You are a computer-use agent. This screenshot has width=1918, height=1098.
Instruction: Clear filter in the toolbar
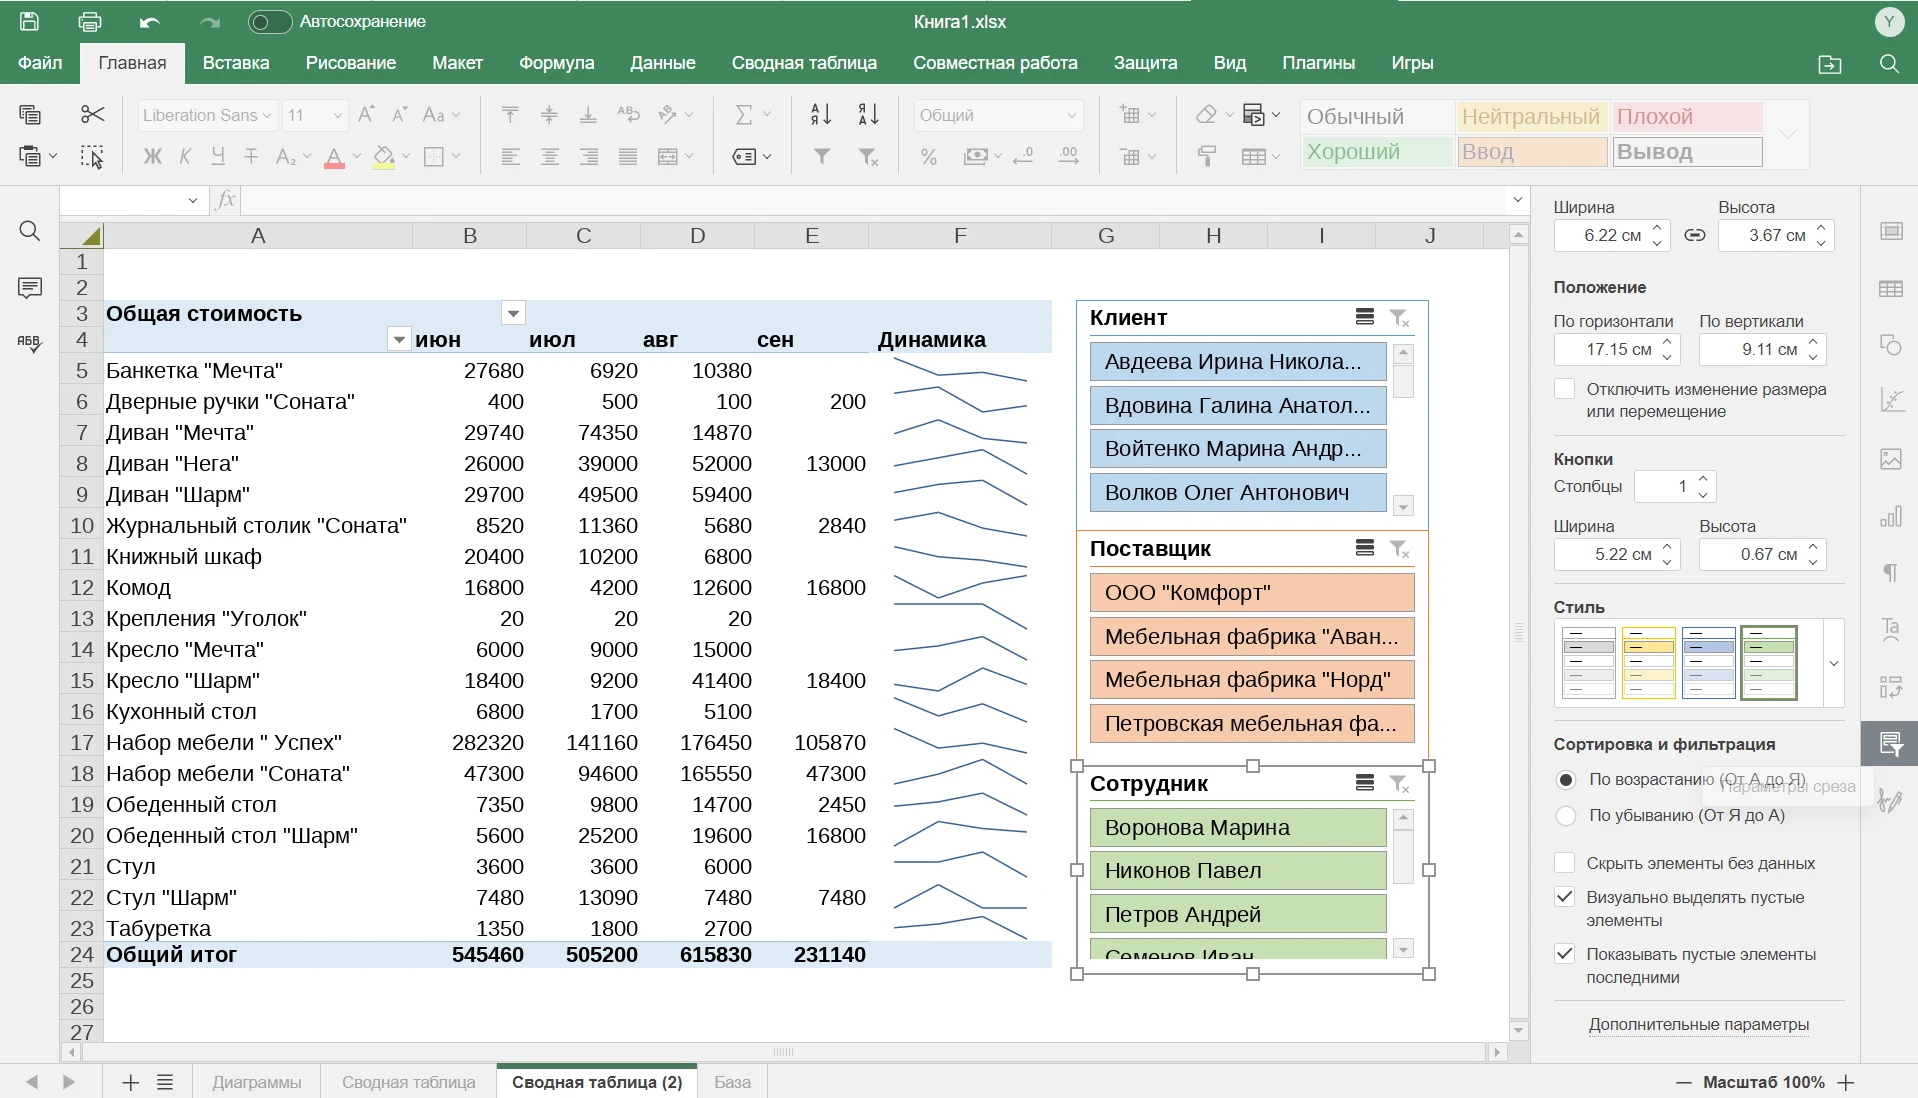coord(868,156)
